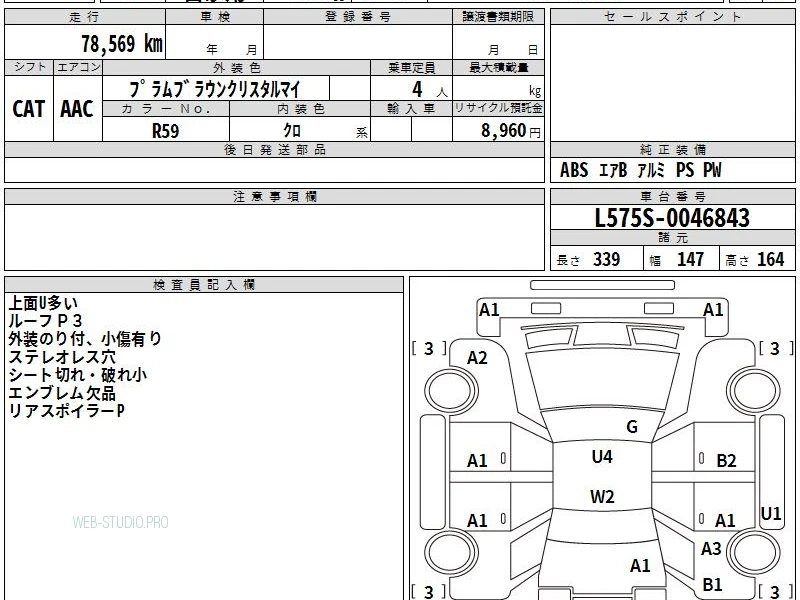The height and width of the screenshot is (600, 800).
Task: Click the 車検 inspection header
Action: 215,17
